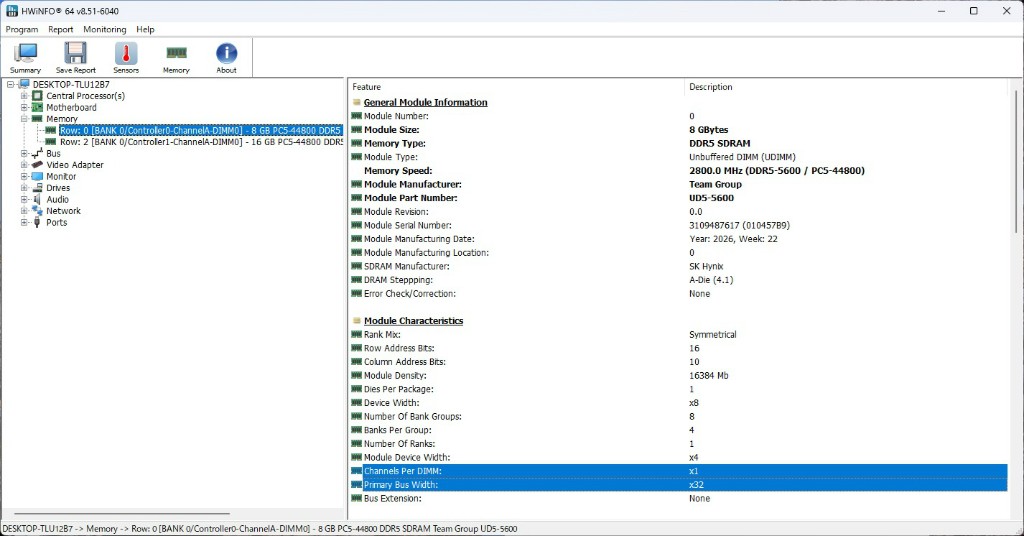This screenshot has height=536, width=1024.
Task: Select the Primary Bus Width row
Action: 679,484
